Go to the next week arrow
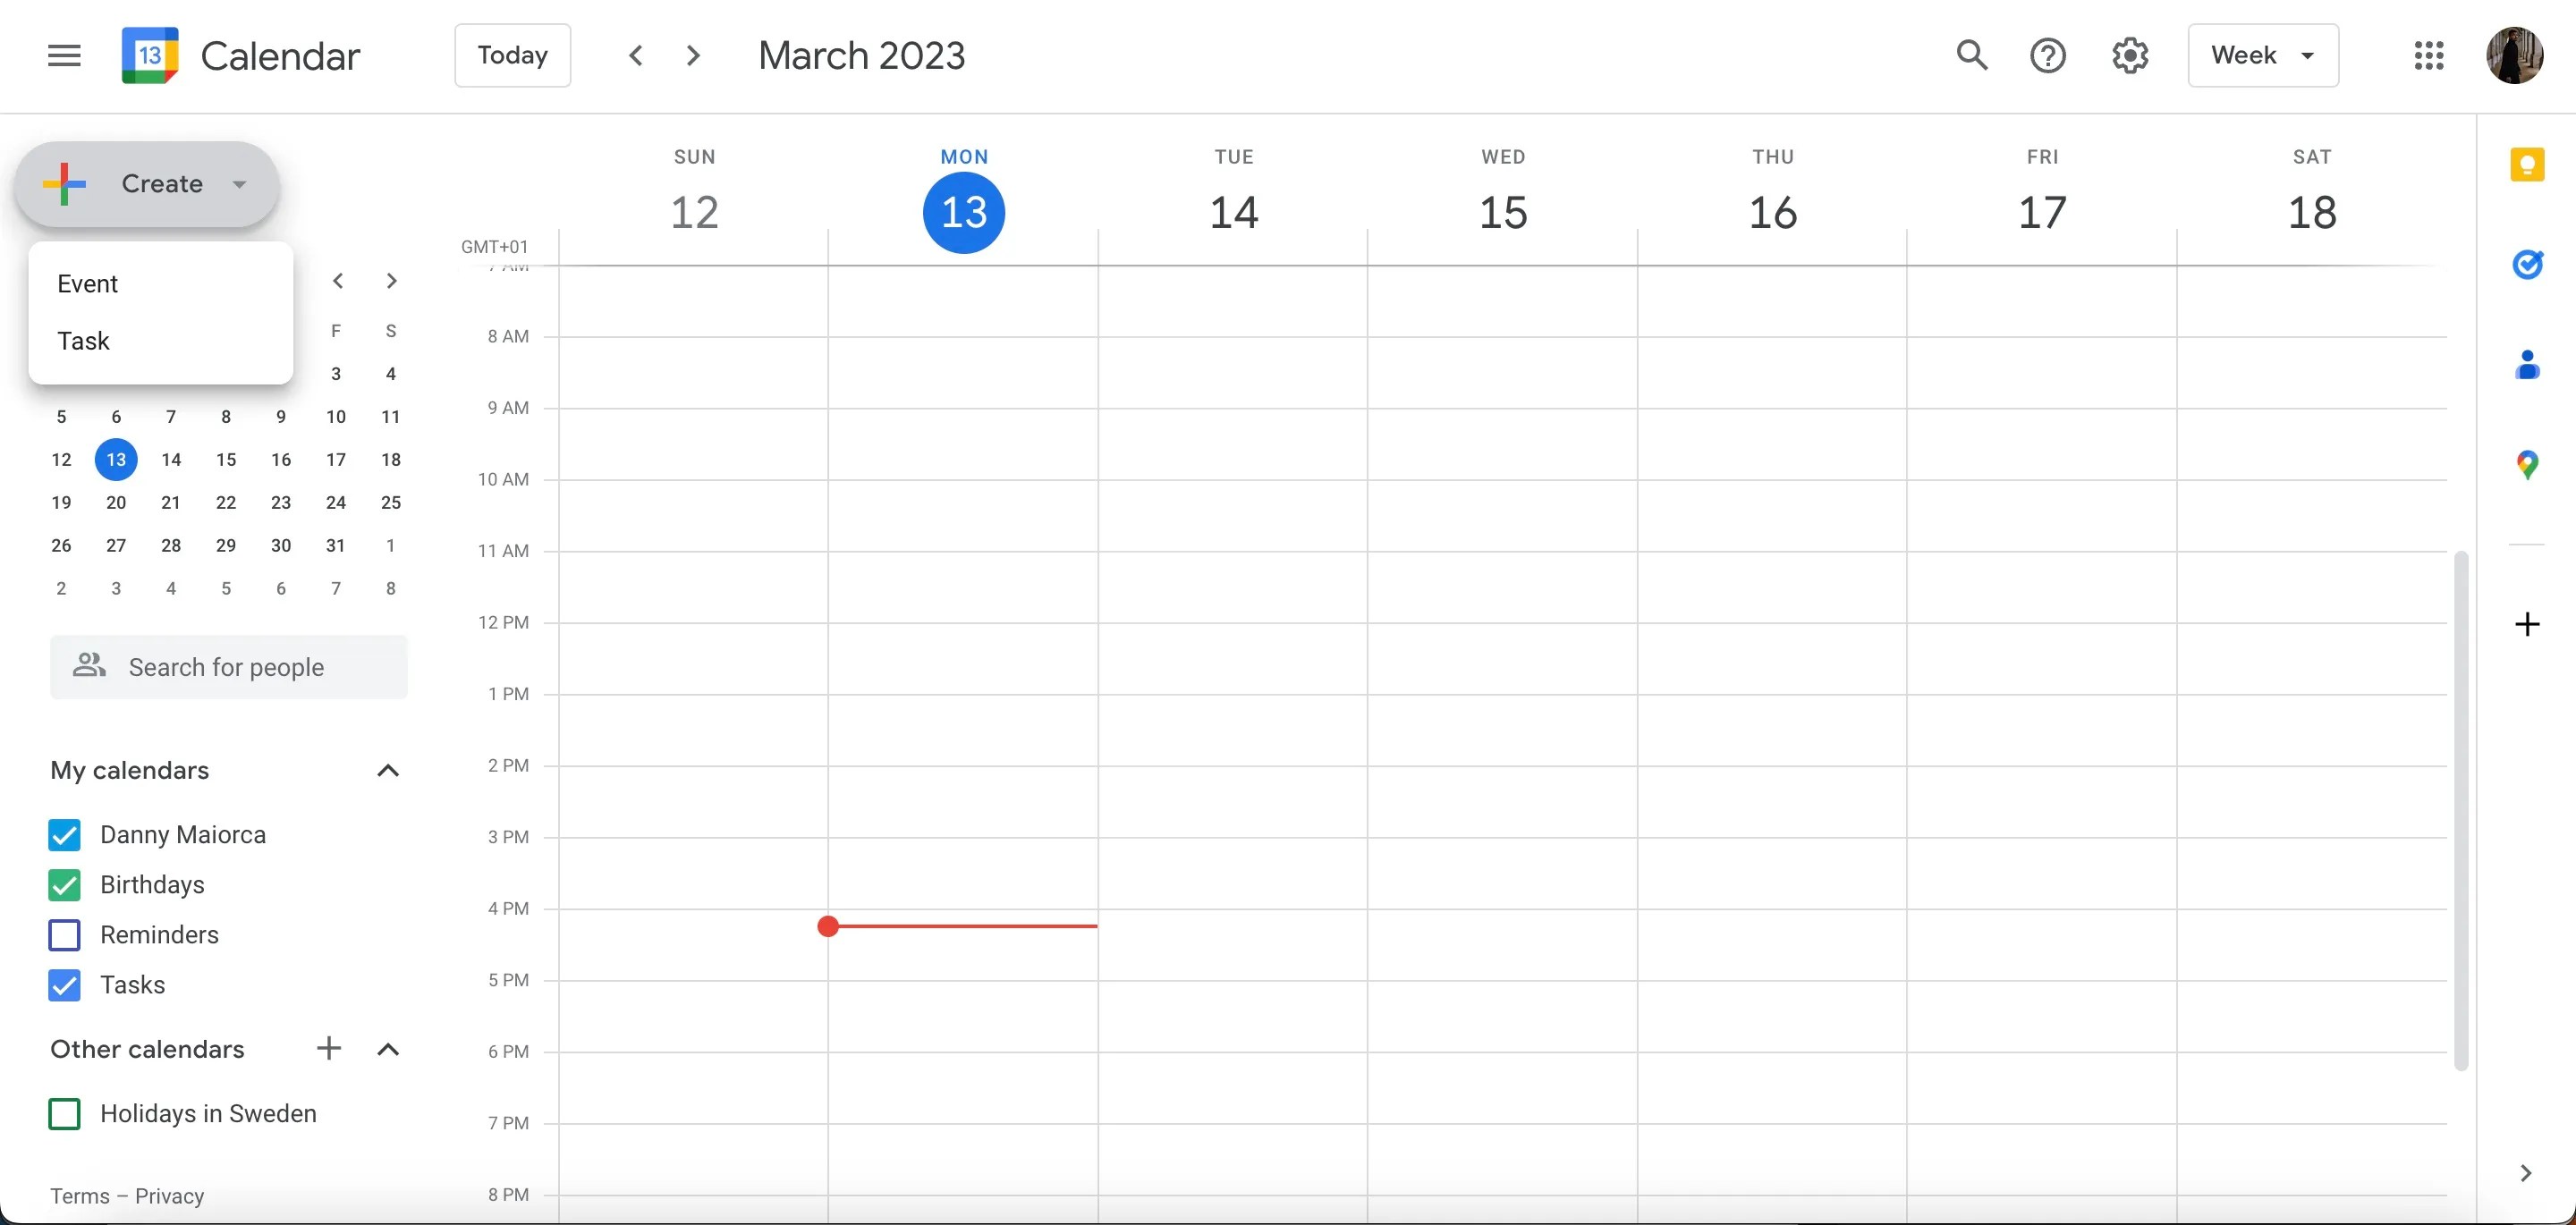The width and height of the screenshot is (2576, 1225). pos(693,55)
